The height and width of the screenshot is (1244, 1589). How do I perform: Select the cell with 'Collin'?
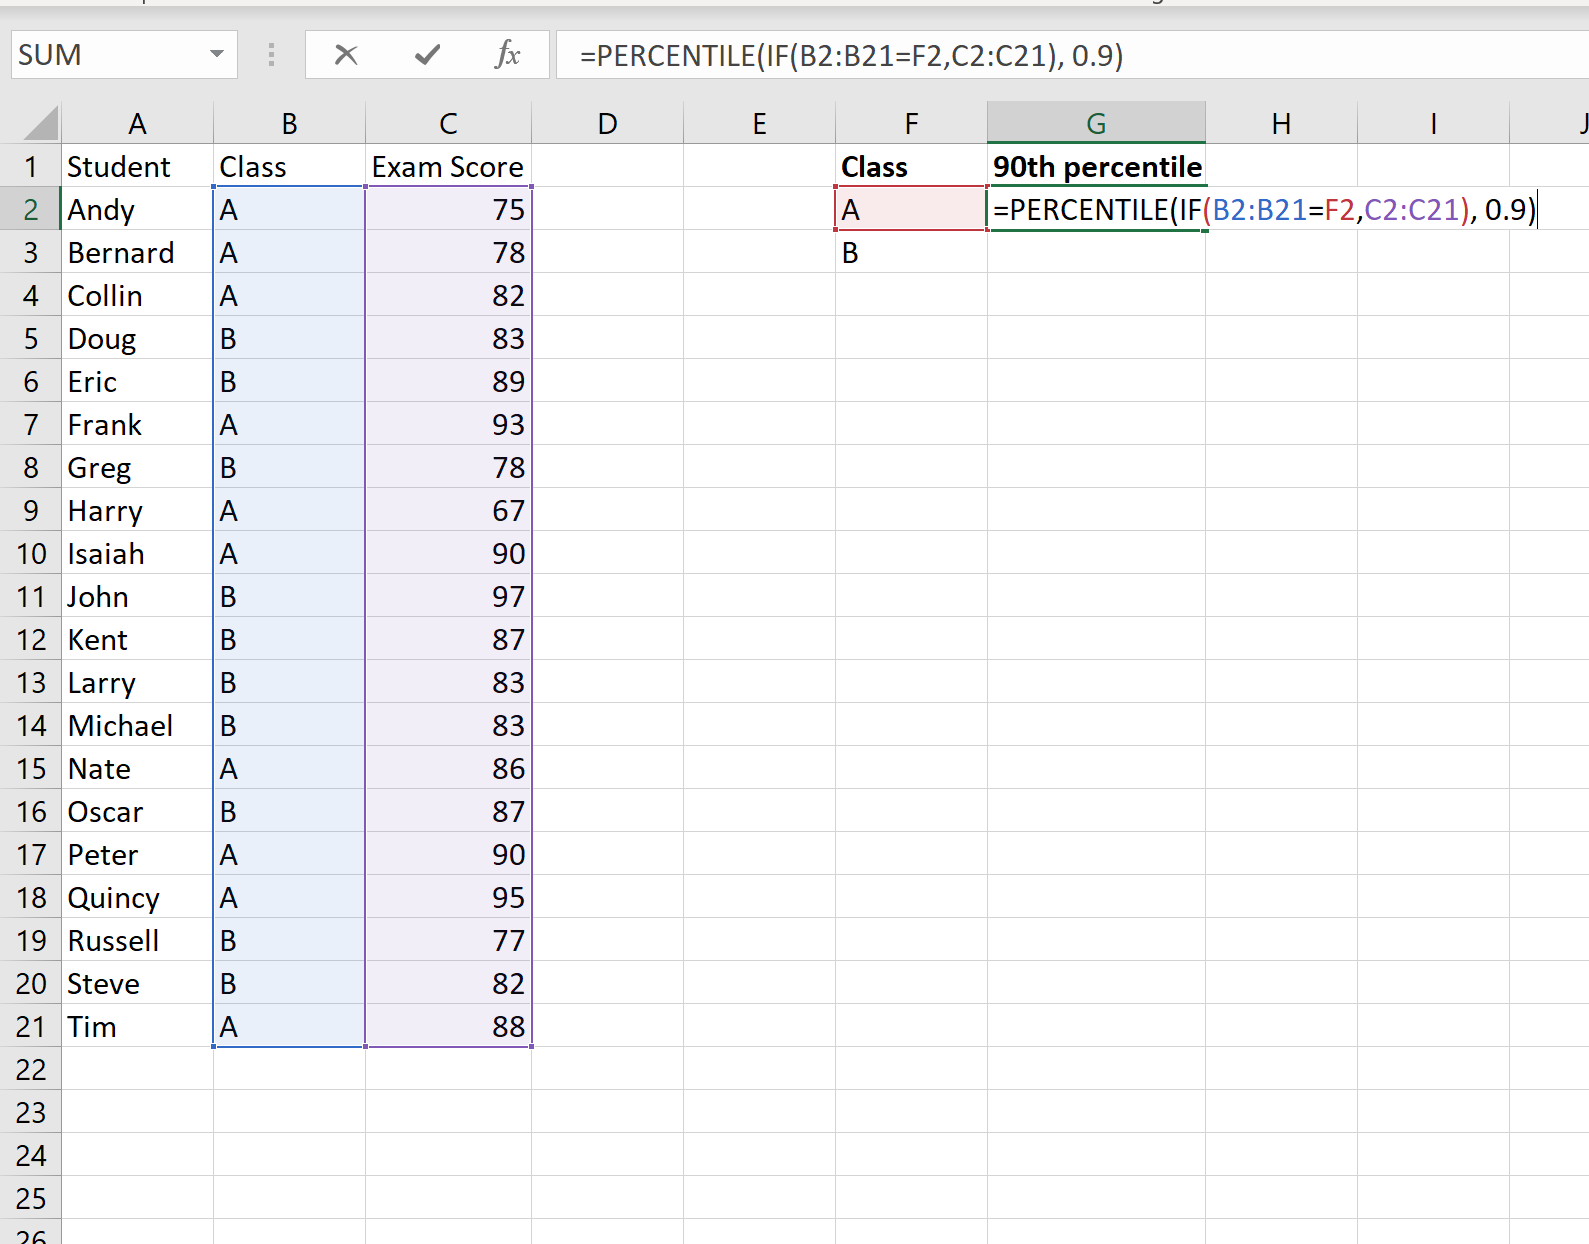click(x=137, y=295)
